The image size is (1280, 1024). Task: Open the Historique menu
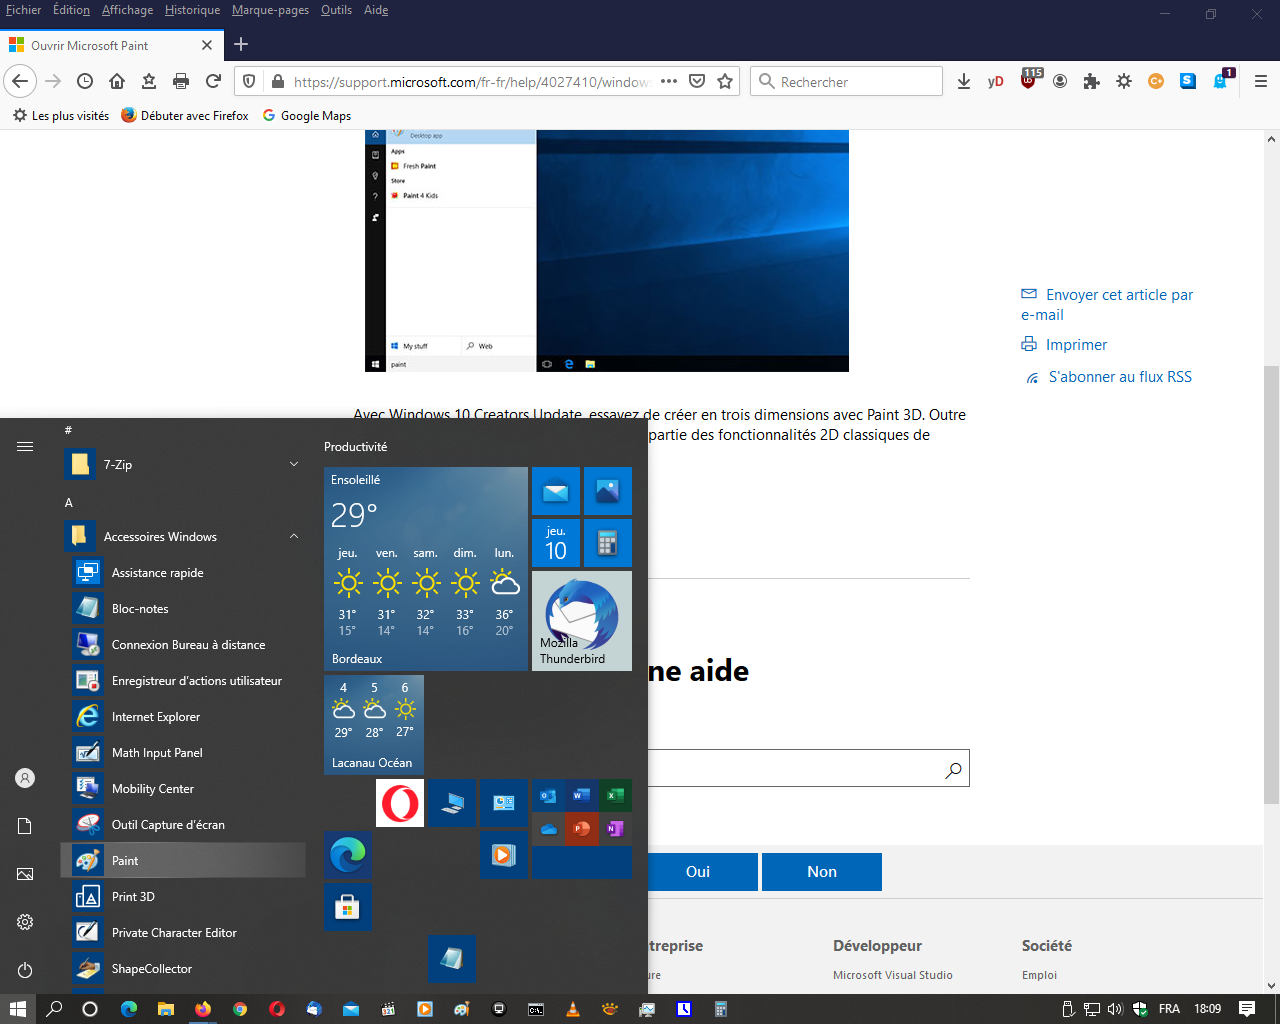pyautogui.click(x=192, y=10)
